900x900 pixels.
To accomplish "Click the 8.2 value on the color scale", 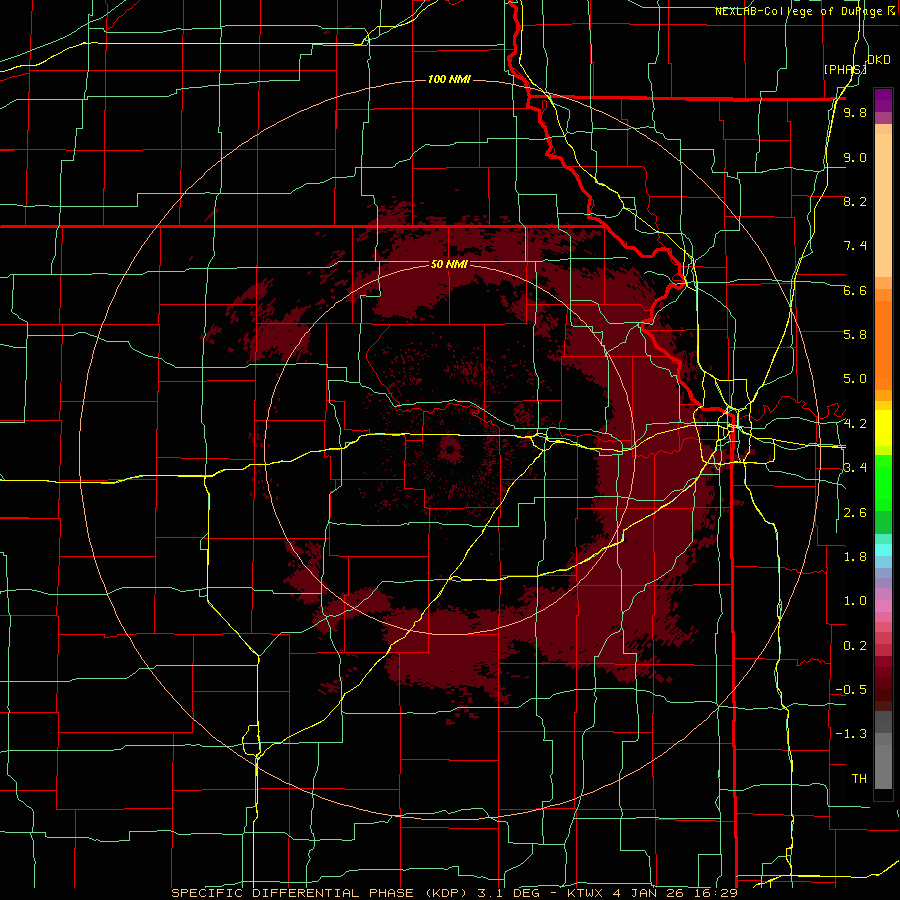I will (x=855, y=201).
